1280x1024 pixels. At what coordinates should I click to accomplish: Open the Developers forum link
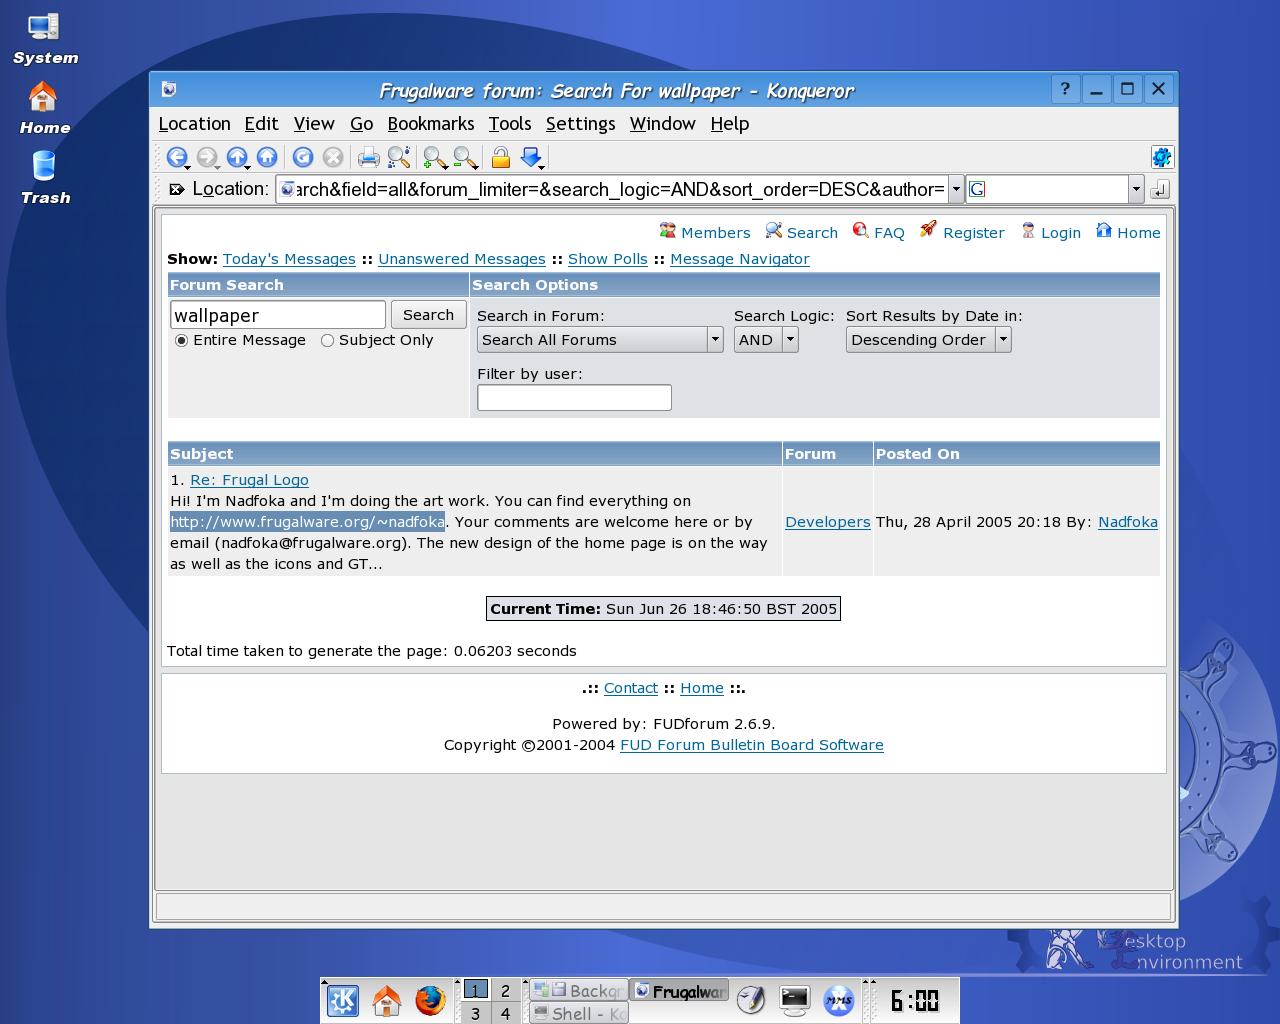(828, 522)
